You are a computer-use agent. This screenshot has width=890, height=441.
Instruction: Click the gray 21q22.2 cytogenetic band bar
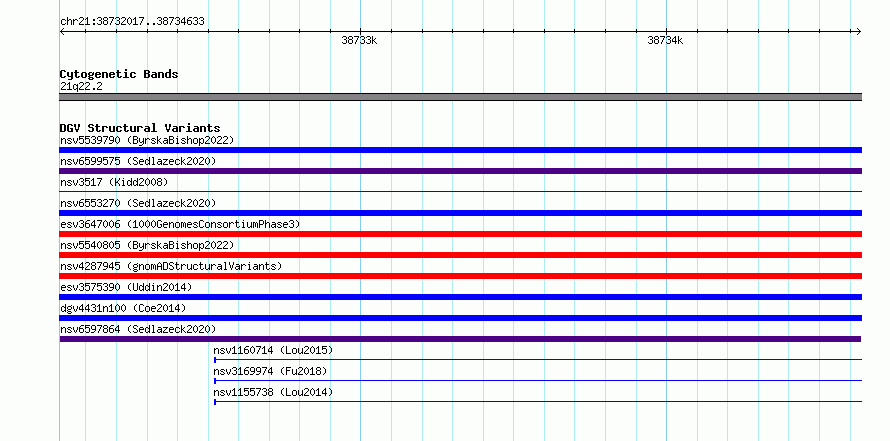(x=461, y=97)
